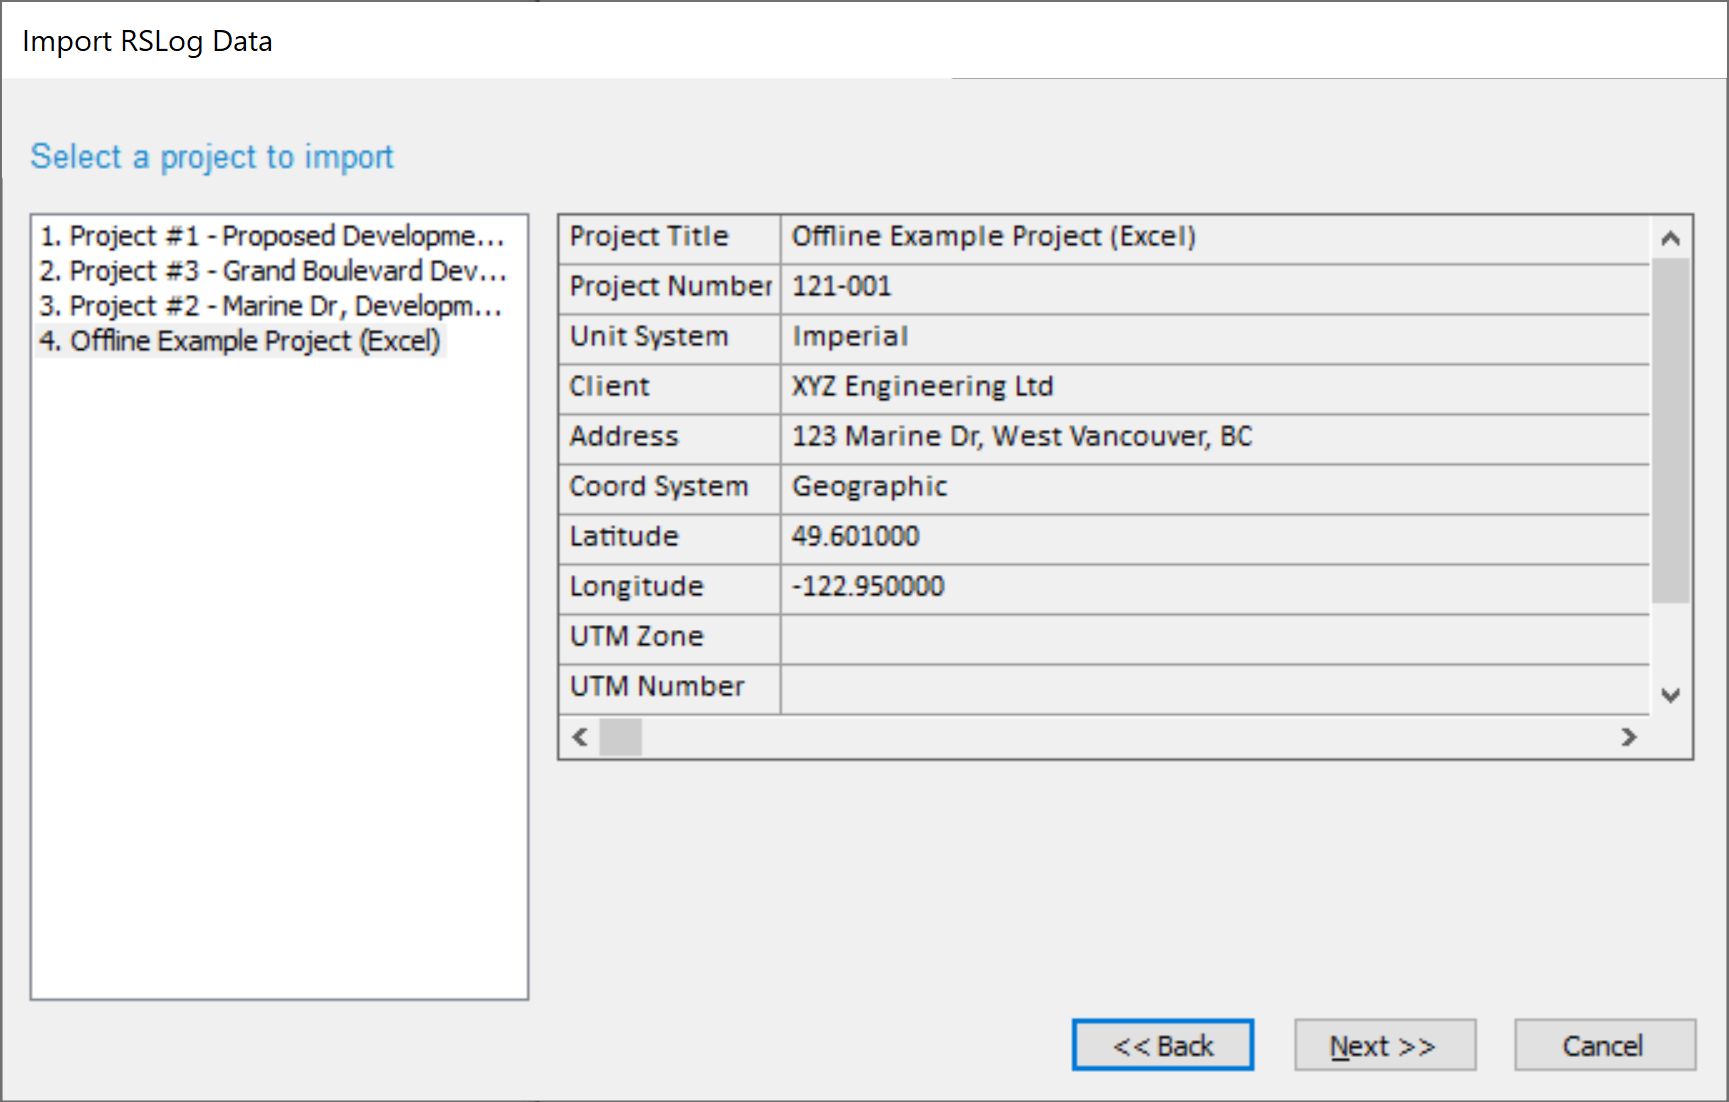Viewport: 1729px width, 1102px height.
Task: Click the Coord System label cell
Action: pos(670,489)
